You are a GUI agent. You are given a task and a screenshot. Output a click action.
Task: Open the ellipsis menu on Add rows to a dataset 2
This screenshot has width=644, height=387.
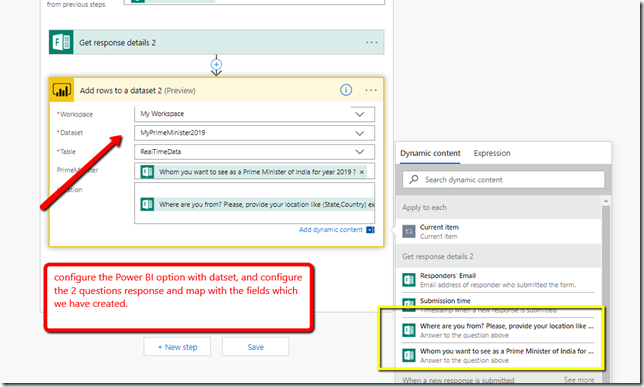click(371, 90)
